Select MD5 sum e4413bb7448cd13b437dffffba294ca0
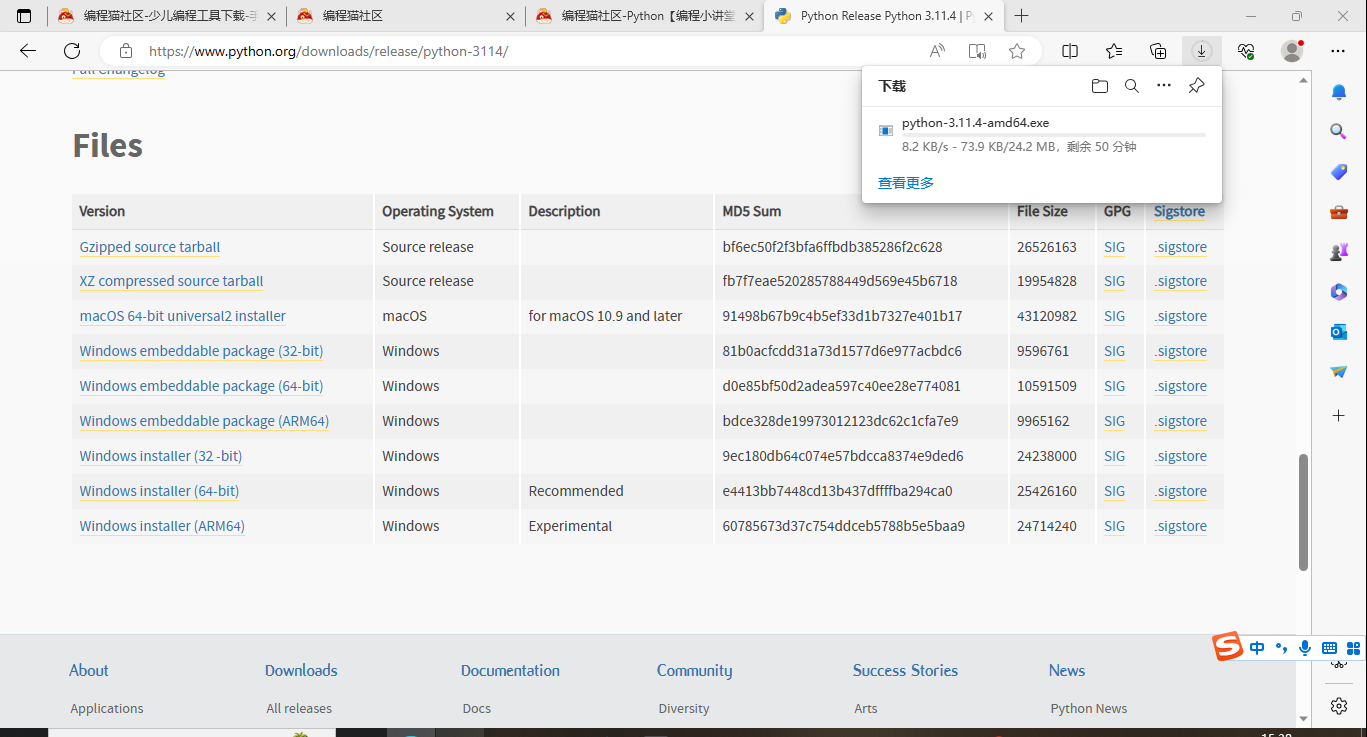The image size is (1367, 737). 837,491
